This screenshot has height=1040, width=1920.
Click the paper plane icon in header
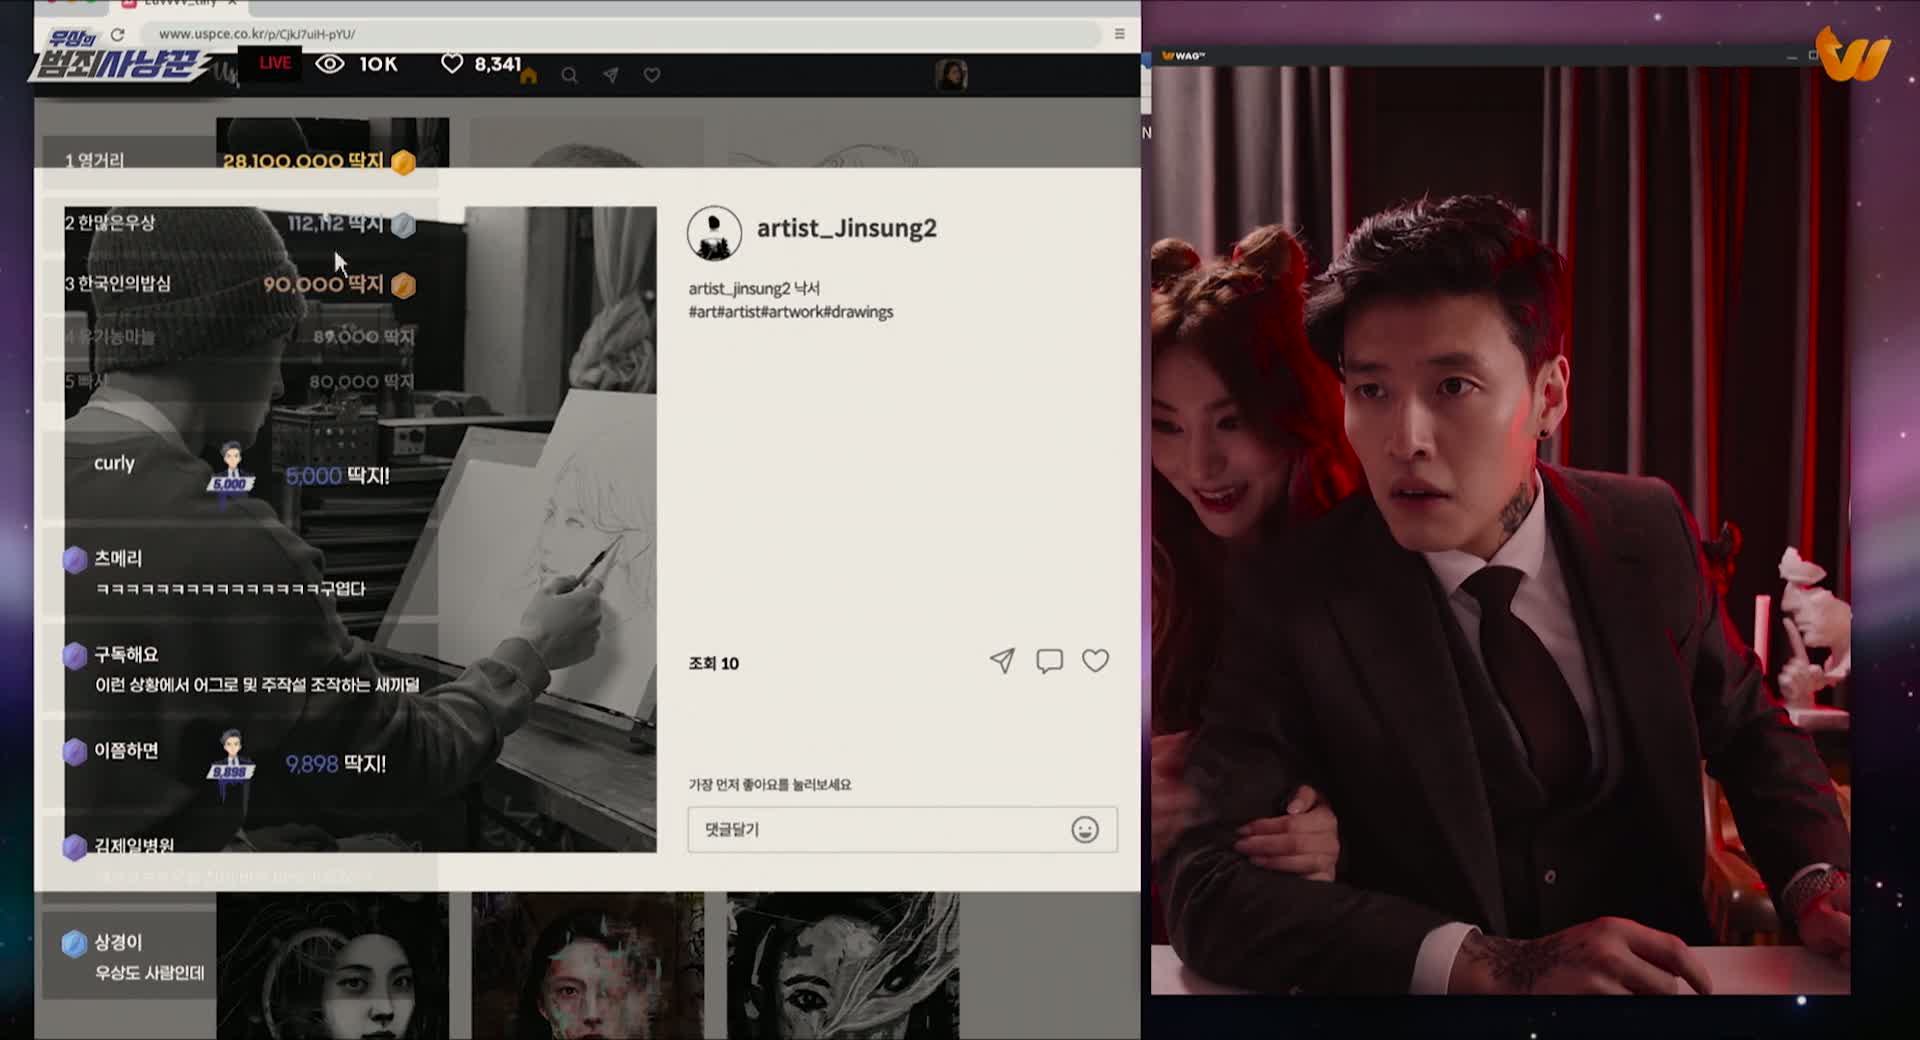610,76
